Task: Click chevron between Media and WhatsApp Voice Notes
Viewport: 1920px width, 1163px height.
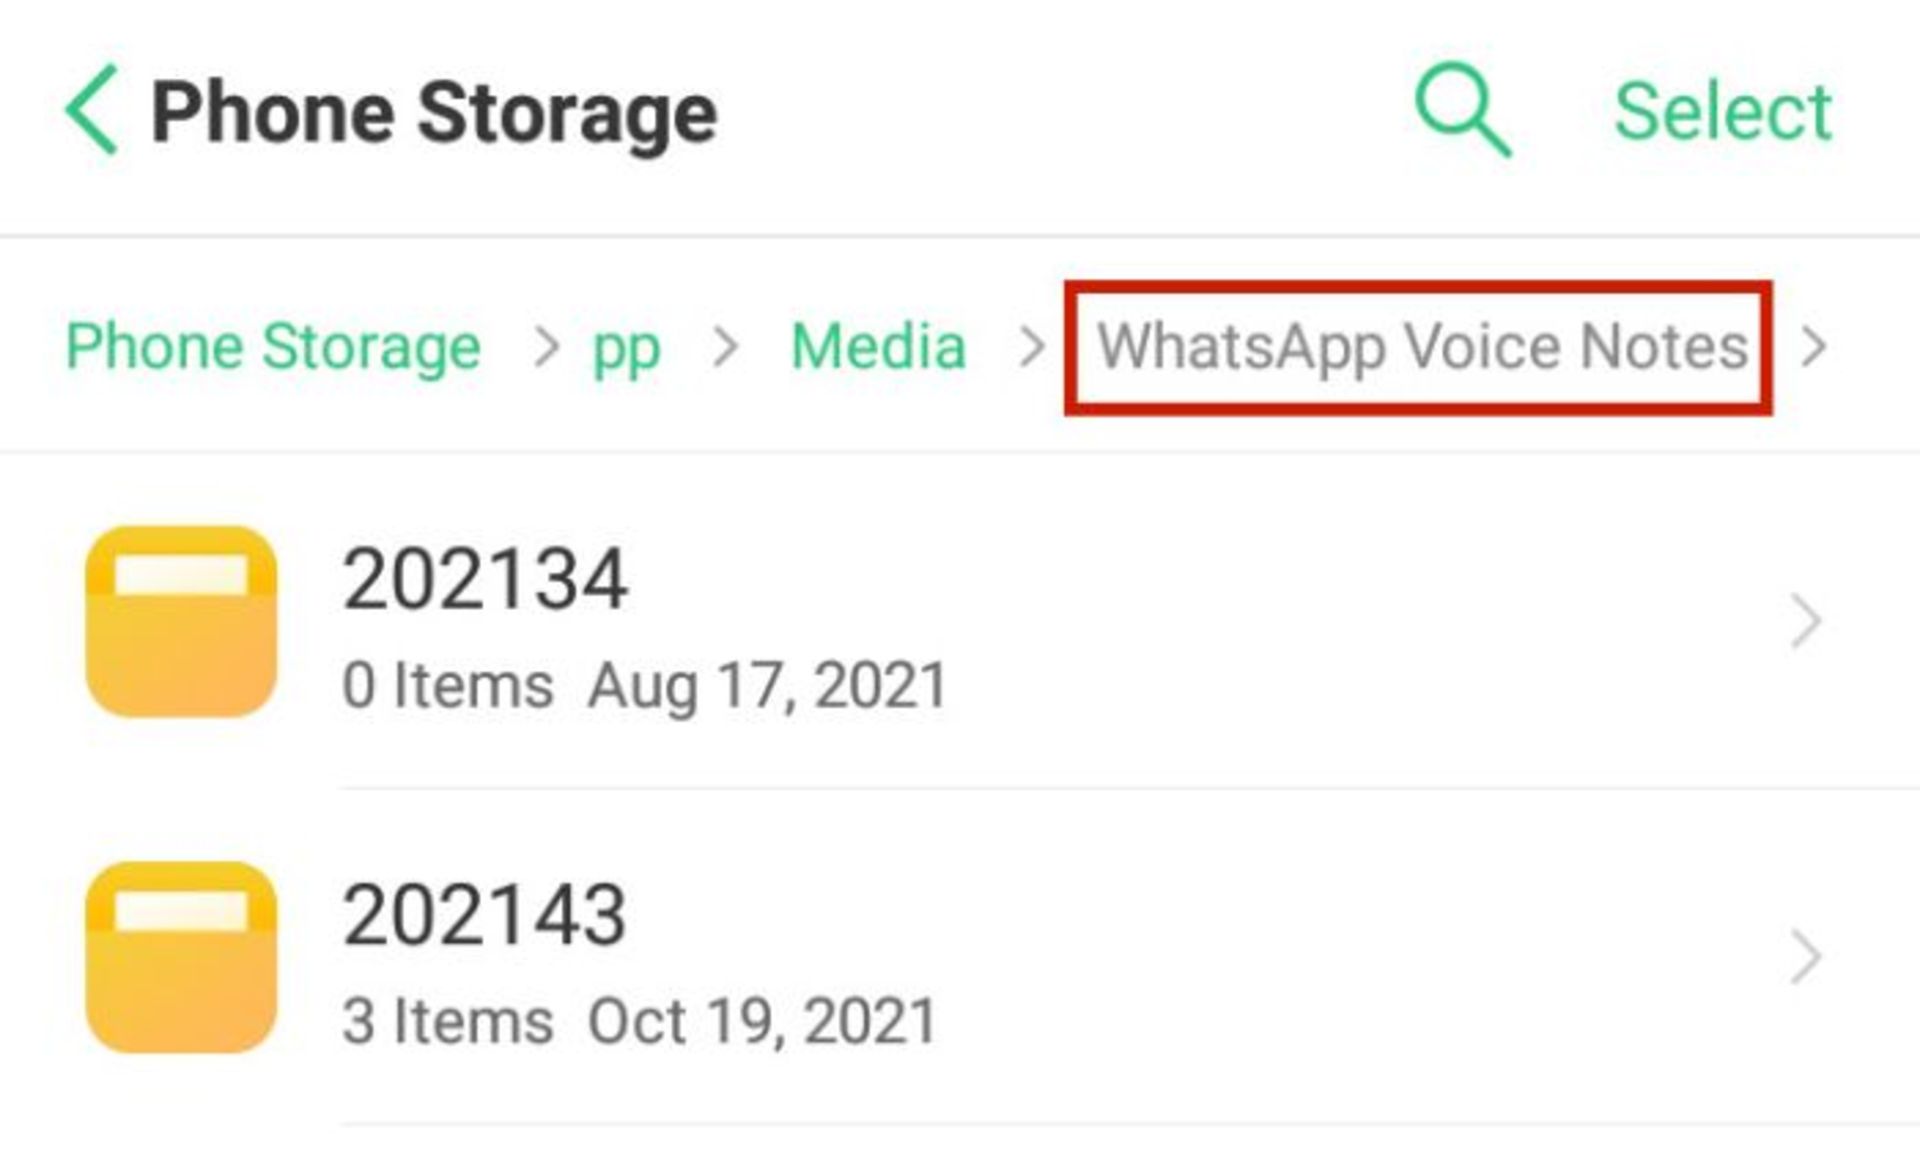Action: pos(1032,347)
